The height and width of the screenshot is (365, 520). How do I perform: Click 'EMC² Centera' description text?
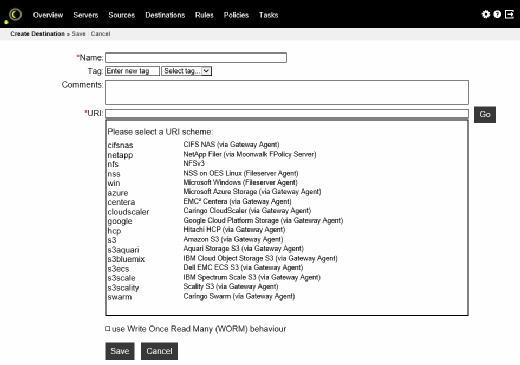point(237,202)
